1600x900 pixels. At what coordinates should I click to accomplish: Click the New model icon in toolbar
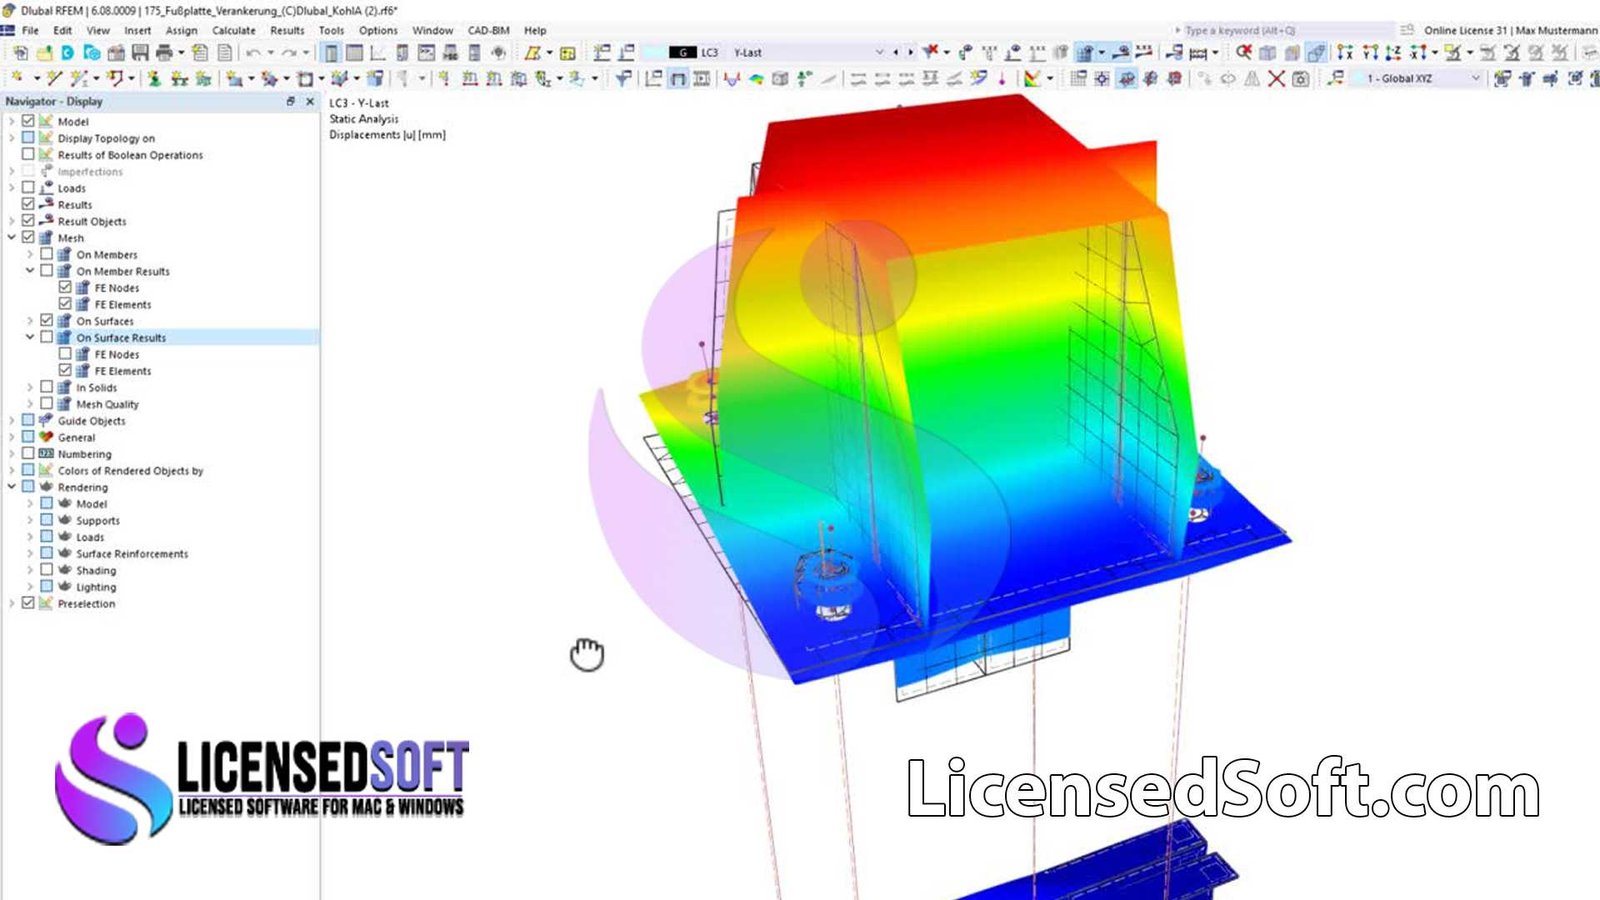pyautogui.click(x=20, y=52)
